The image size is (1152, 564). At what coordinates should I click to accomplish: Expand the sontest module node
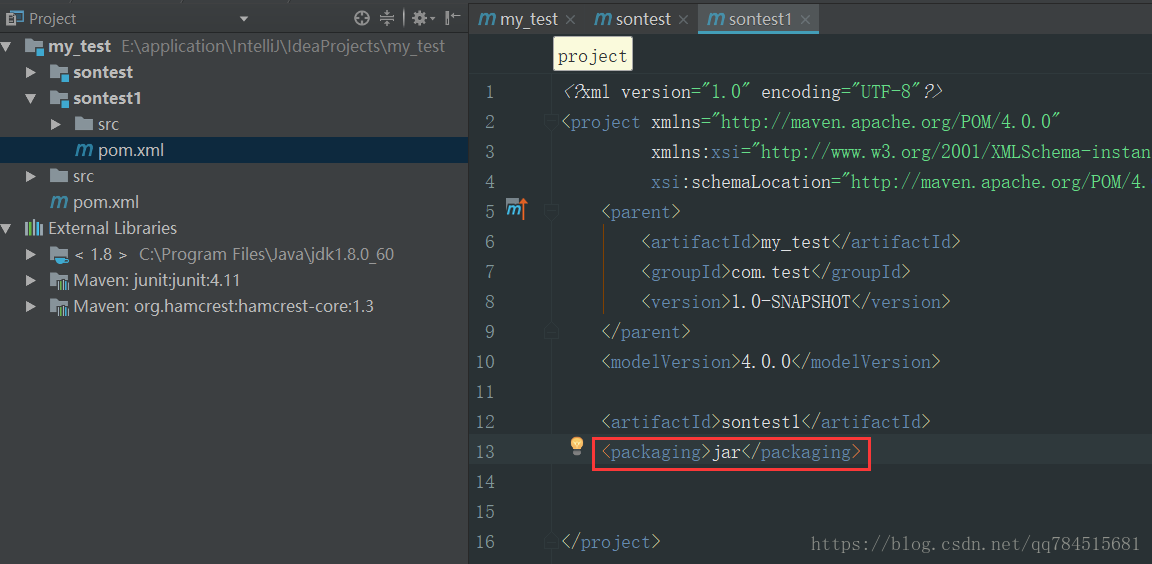tap(30, 72)
